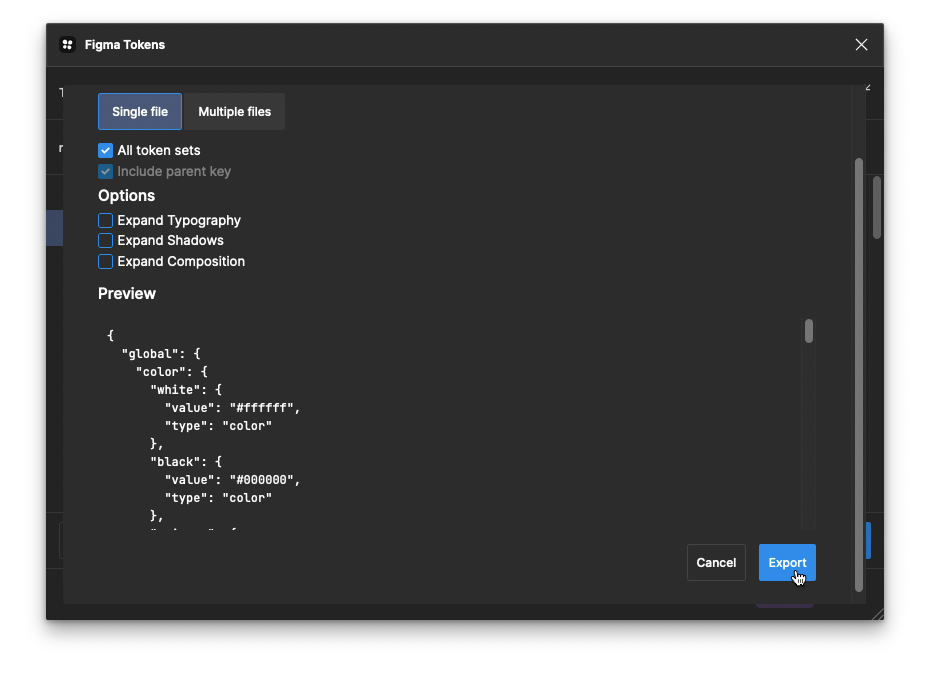Viewport: 933px width, 687px height.
Task: Enable the Expand Shadows option
Action: coord(105,240)
